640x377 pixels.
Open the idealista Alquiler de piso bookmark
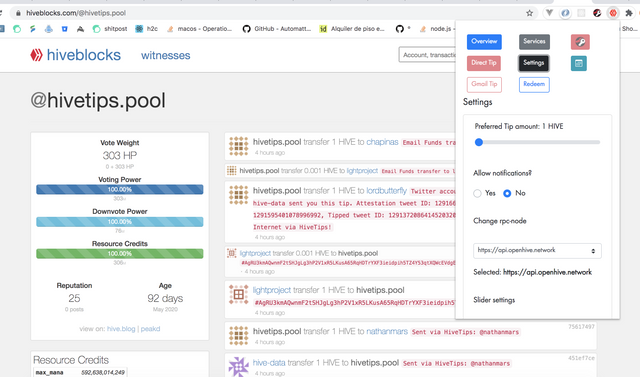[352, 29]
